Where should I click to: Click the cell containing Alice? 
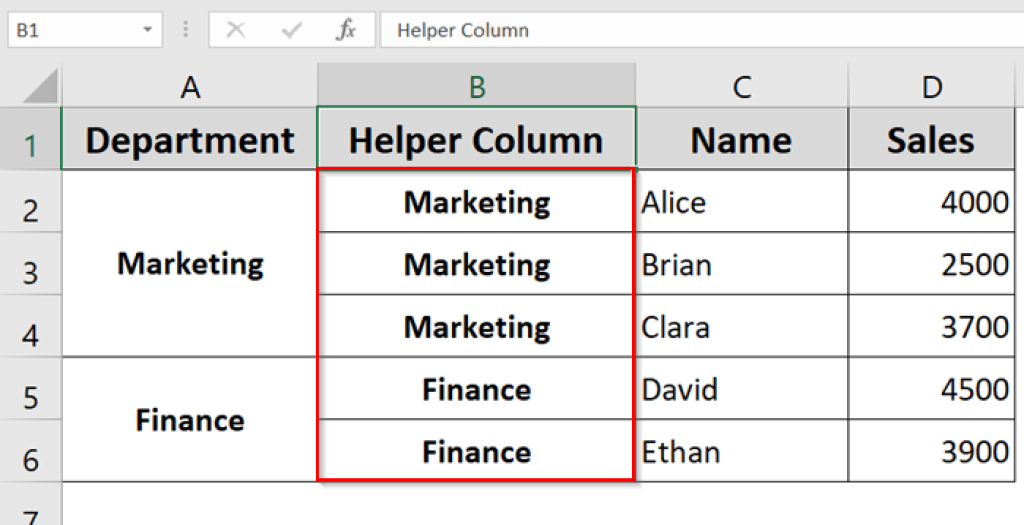741,203
